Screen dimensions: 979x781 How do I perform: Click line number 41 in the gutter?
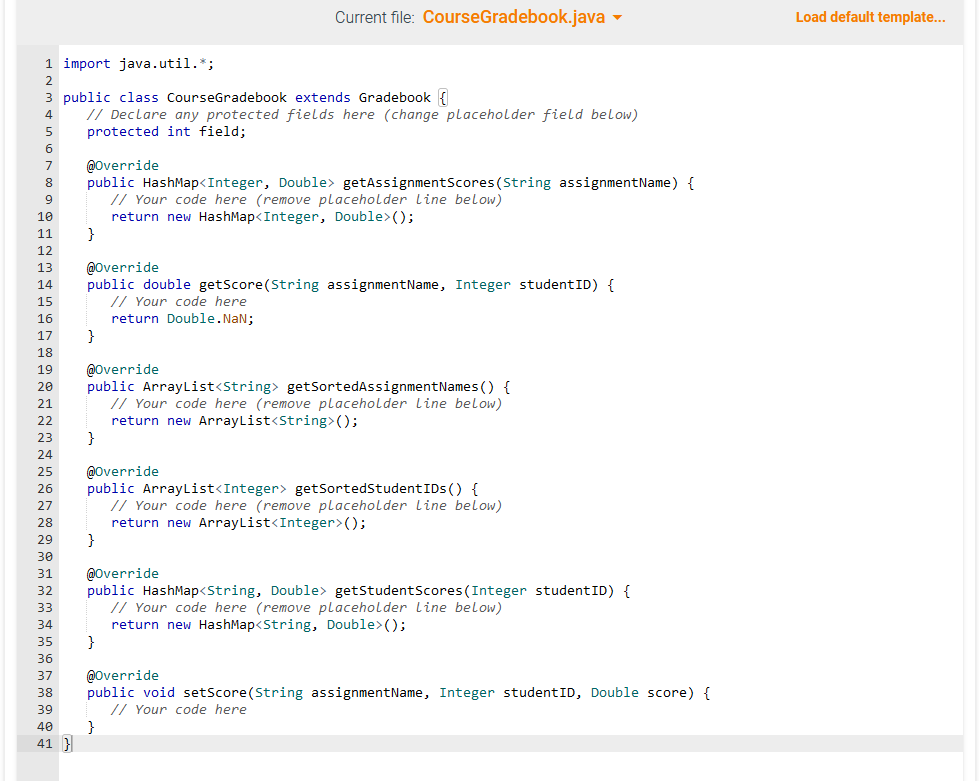[44, 743]
